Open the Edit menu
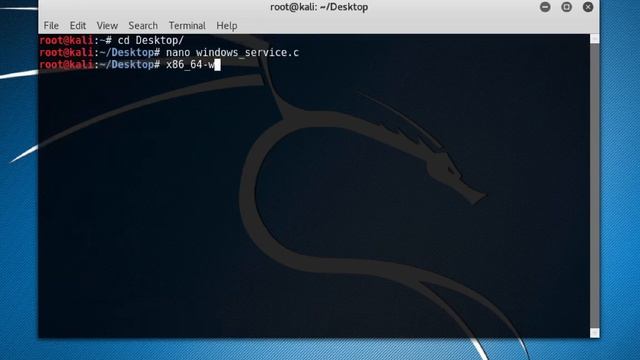Viewport: 640px width, 360px height. click(78, 25)
